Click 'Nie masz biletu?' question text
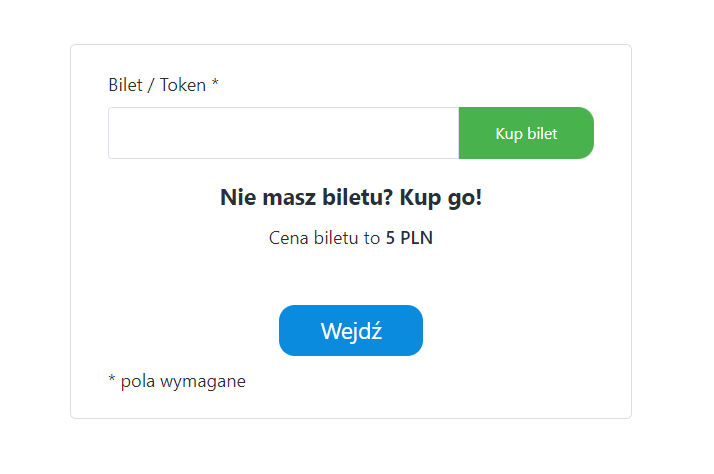Viewport: 714px width, 474px height. 306,197
